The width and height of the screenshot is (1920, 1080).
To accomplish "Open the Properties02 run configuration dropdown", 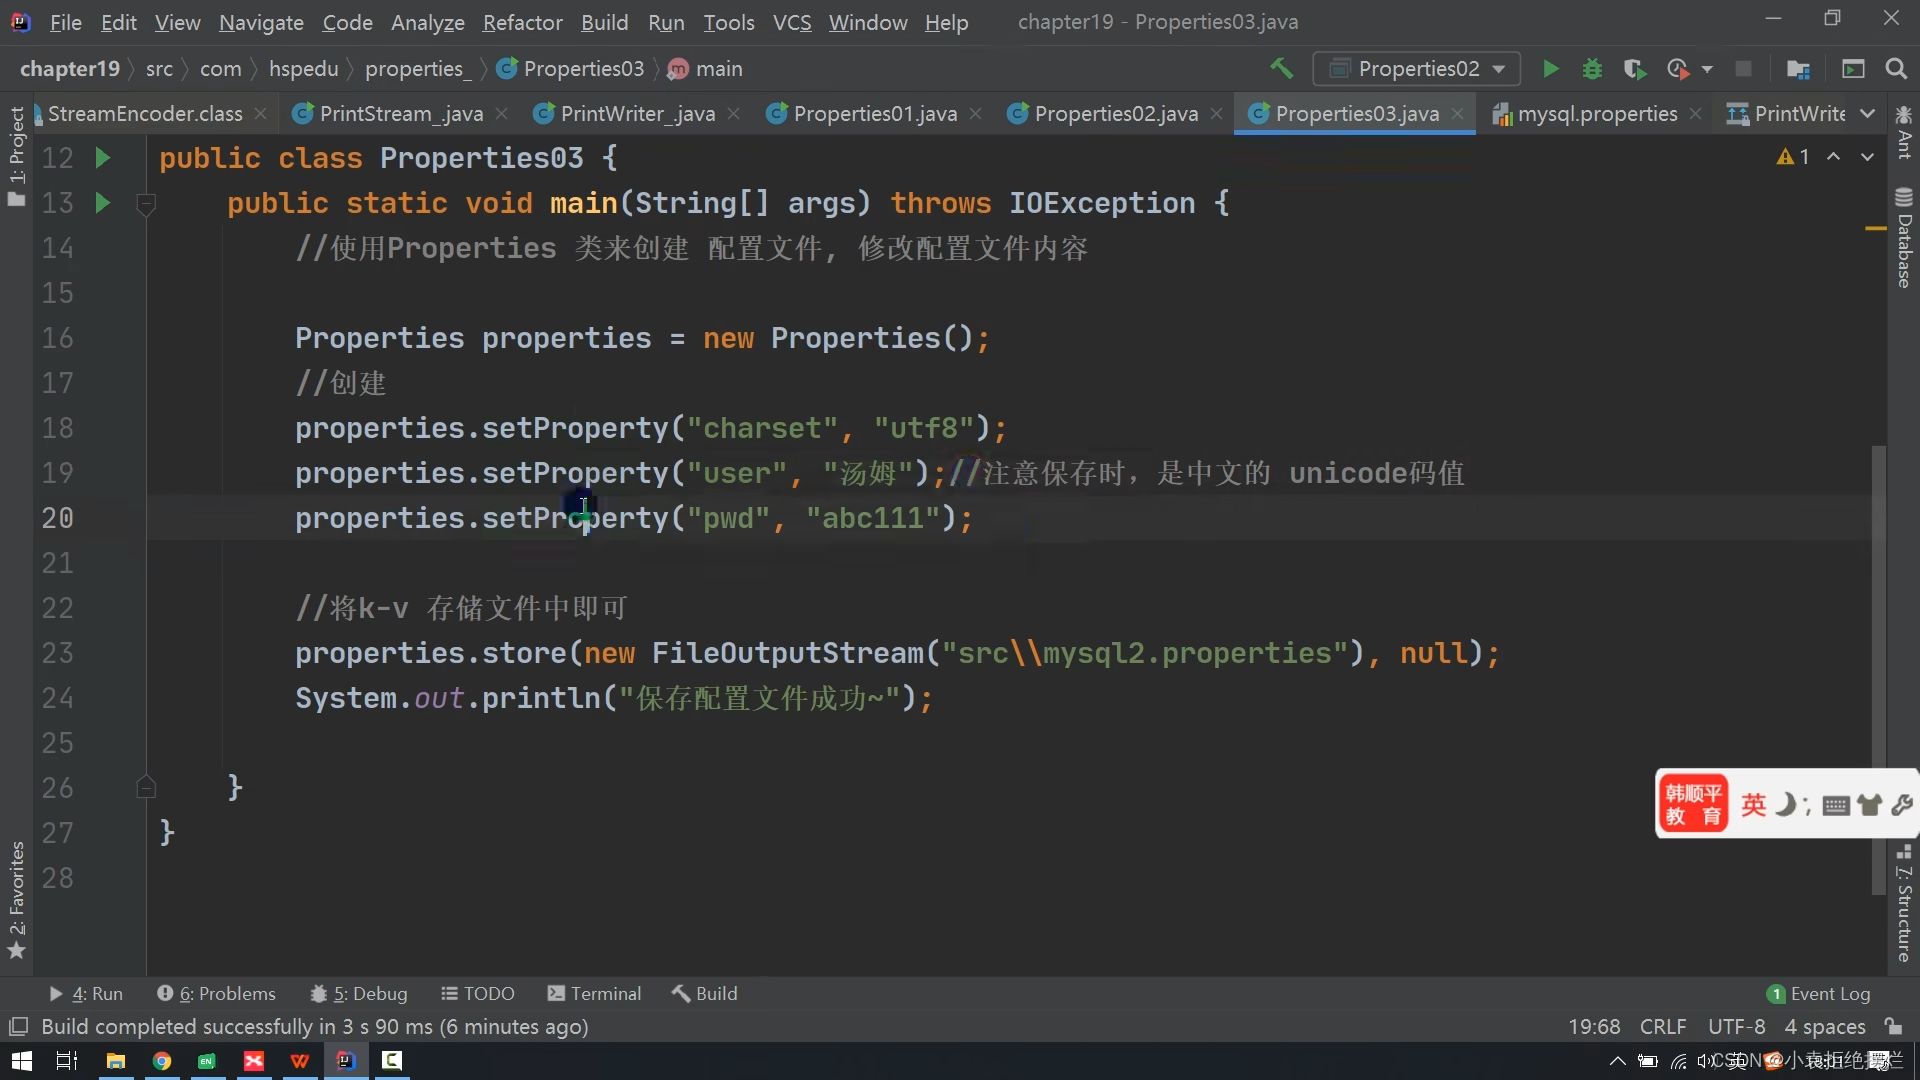I will coord(1417,69).
